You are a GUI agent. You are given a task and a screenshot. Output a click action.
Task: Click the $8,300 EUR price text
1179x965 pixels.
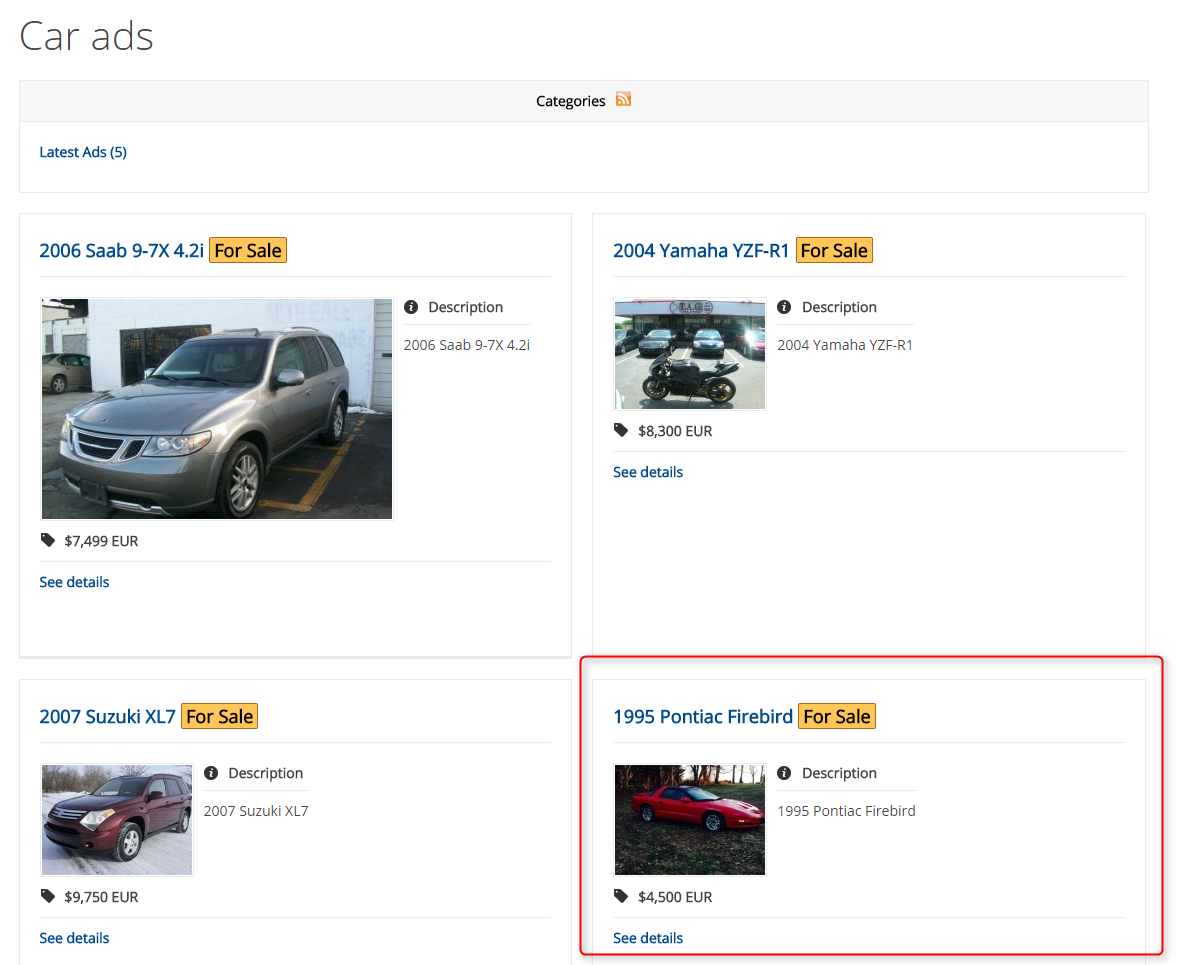click(675, 431)
